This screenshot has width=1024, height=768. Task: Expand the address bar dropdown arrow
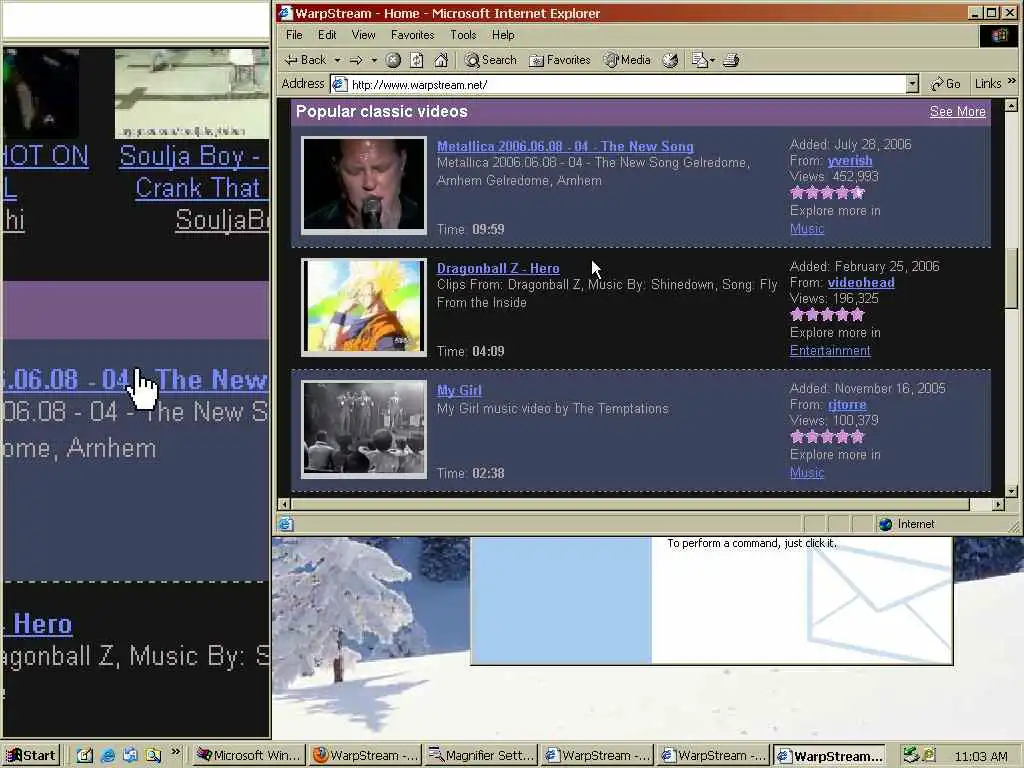[912, 84]
